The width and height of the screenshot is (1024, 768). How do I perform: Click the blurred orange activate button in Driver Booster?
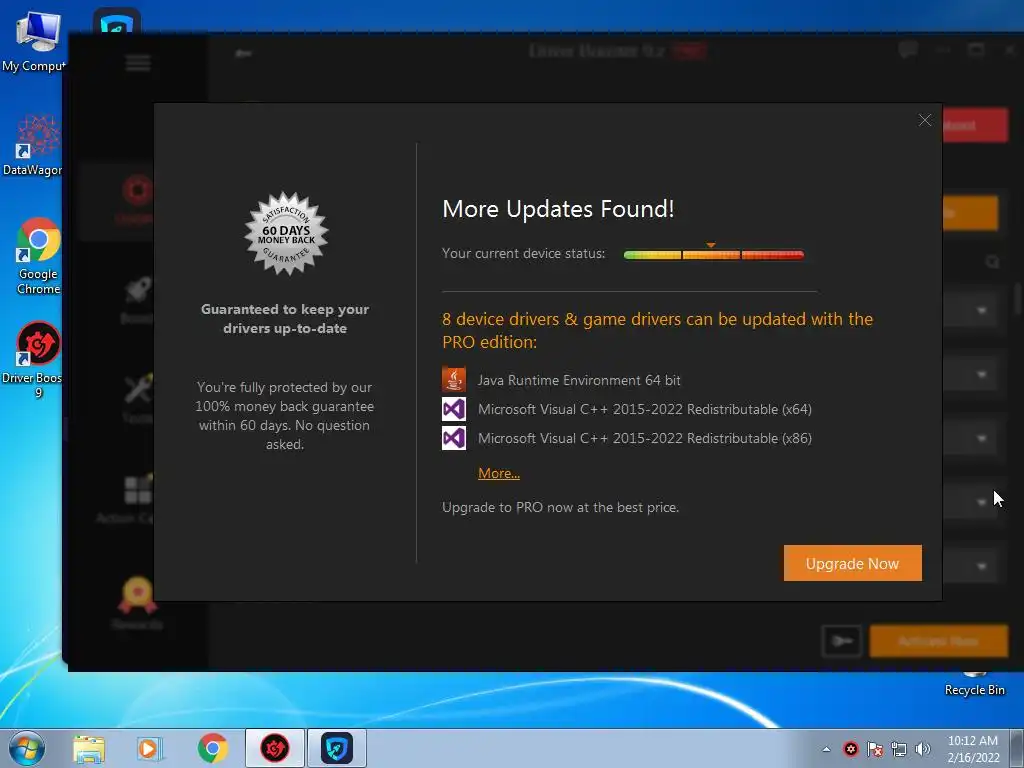pos(938,641)
